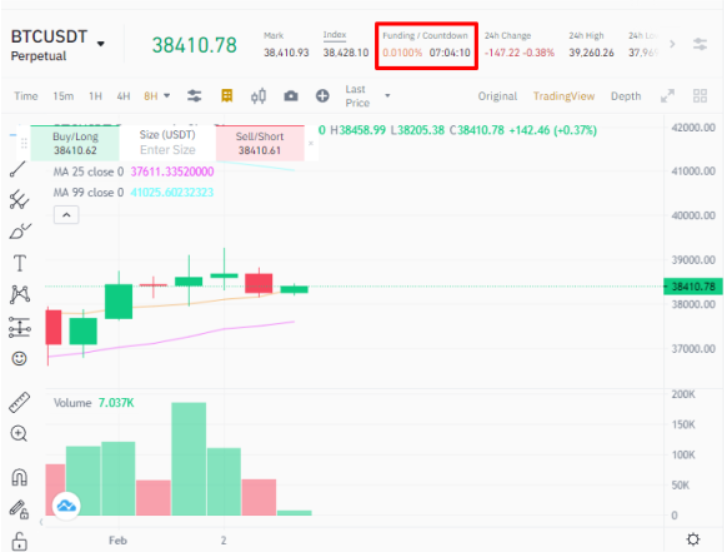The width and height of the screenshot is (724, 552).
Task: Open the indicators settings icon
Action: click(195, 96)
